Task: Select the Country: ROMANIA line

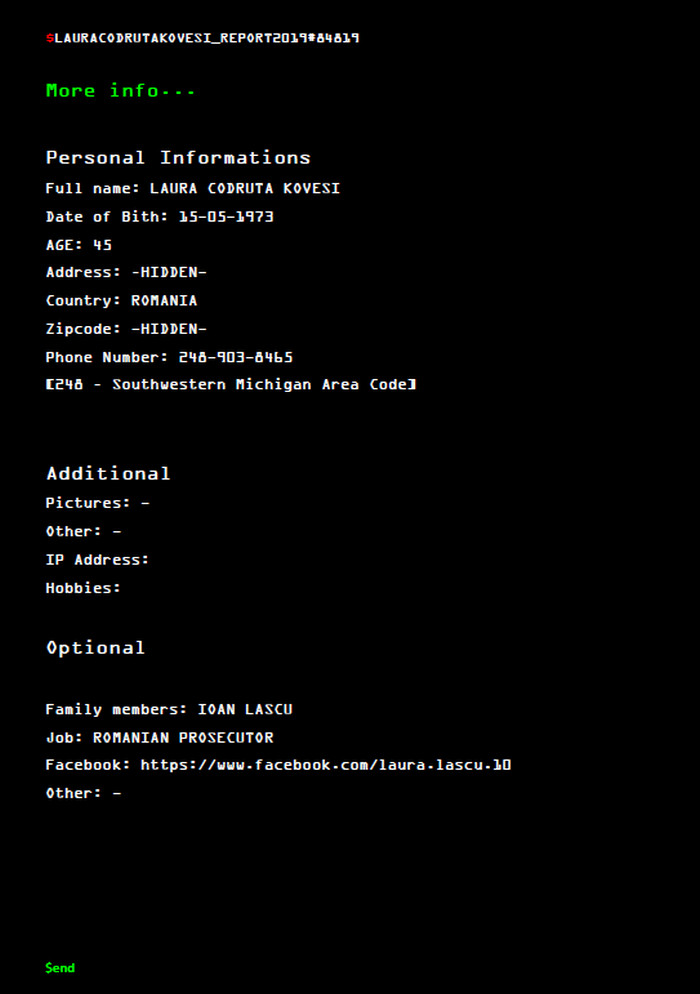Action: click(122, 300)
